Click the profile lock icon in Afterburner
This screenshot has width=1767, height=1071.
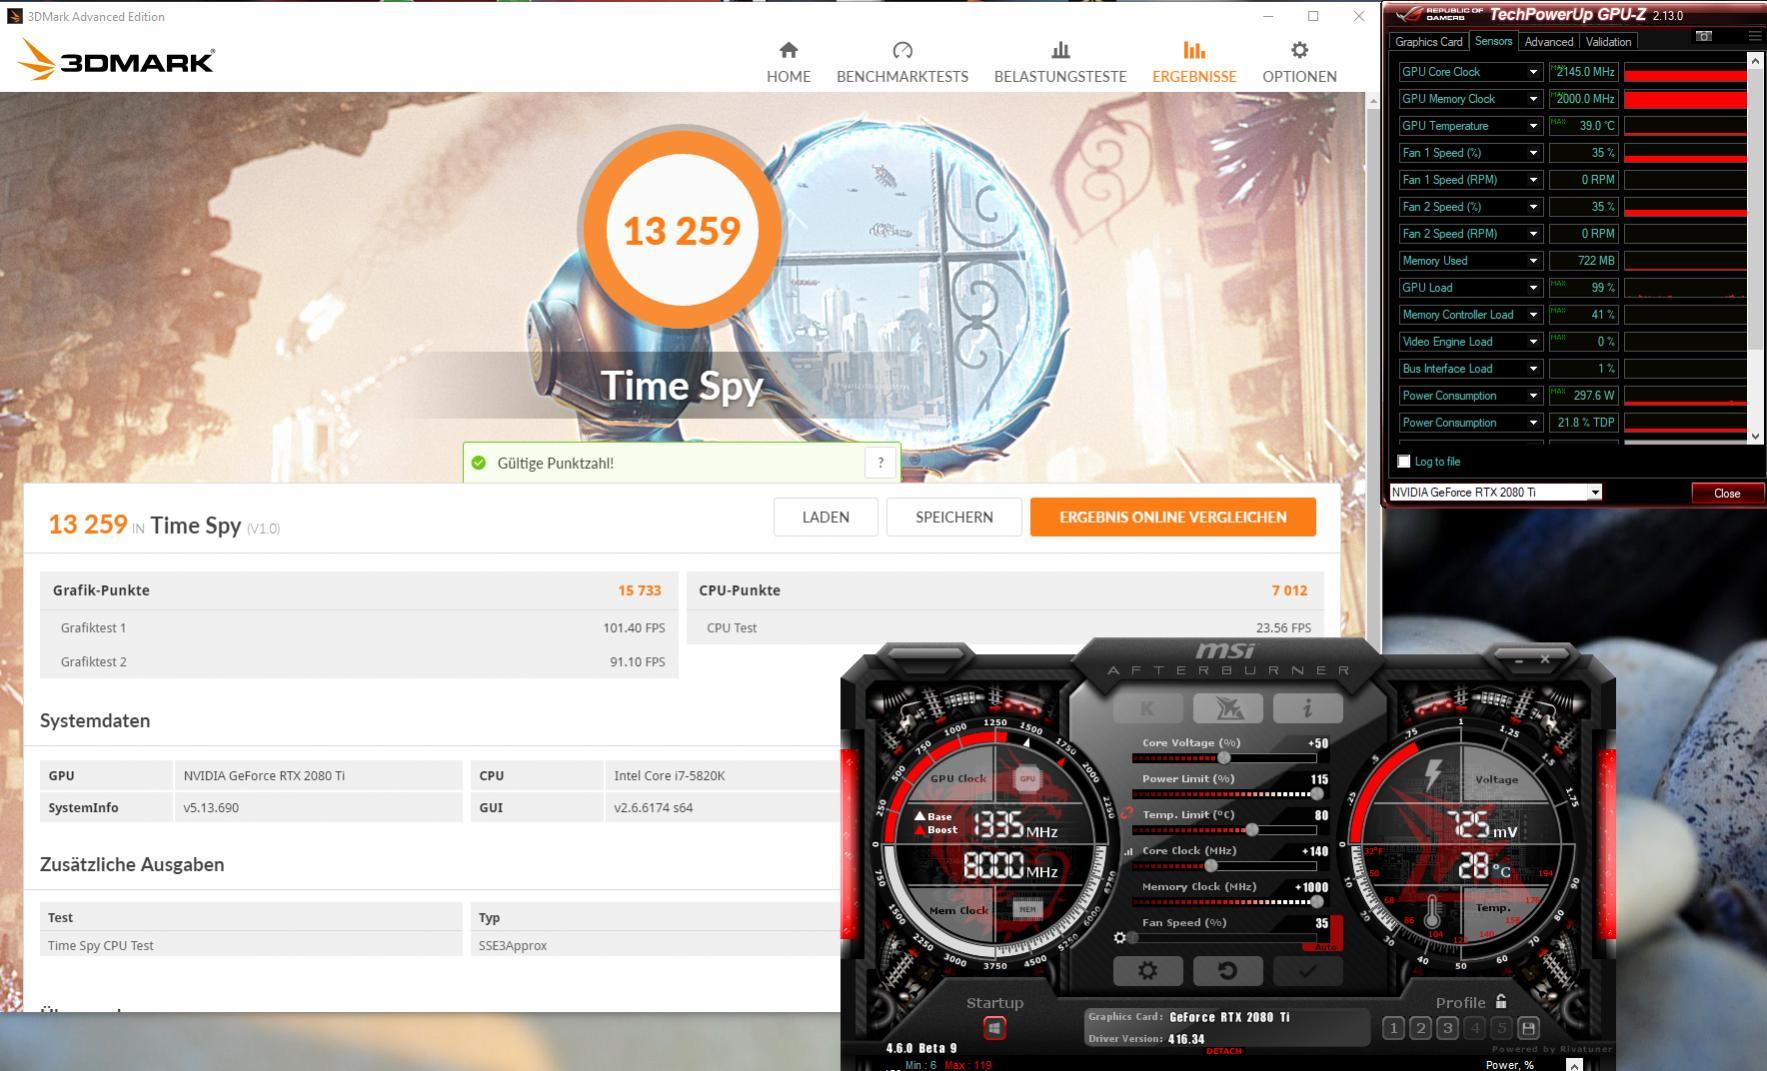pyautogui.click(x=1501, y=1001)
